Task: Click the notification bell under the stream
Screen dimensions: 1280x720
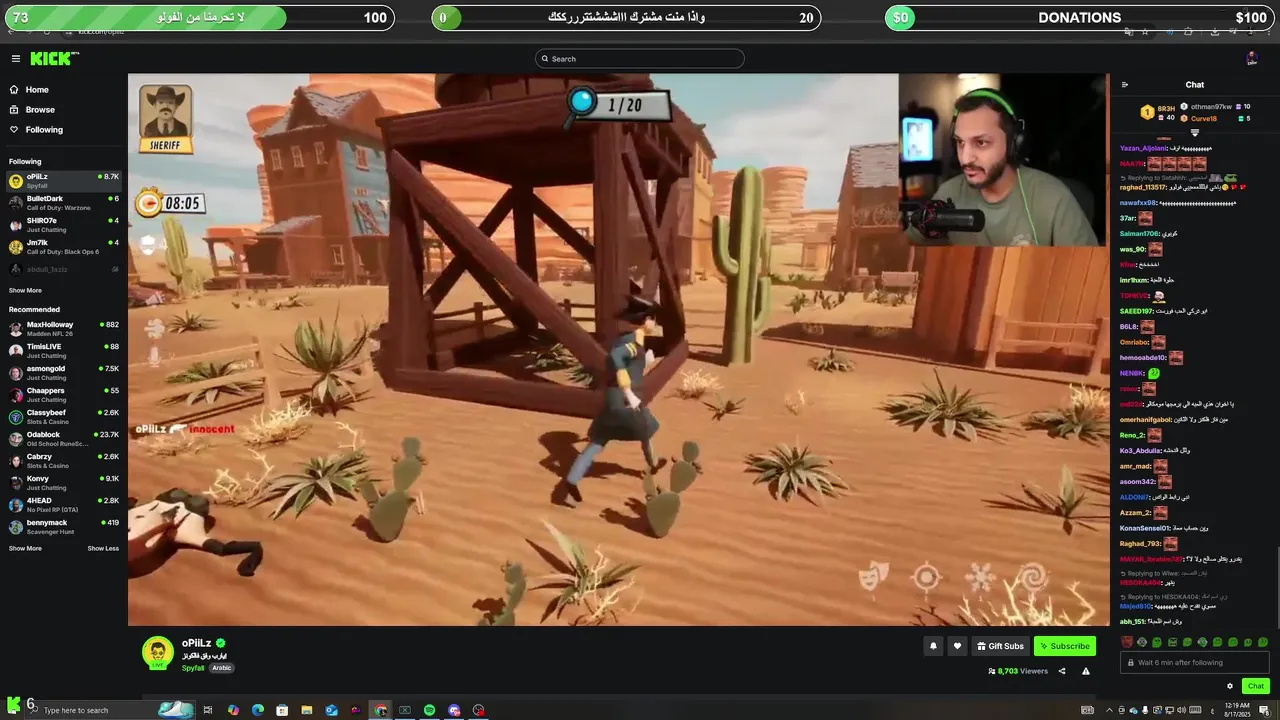Action: pos(933,646)
